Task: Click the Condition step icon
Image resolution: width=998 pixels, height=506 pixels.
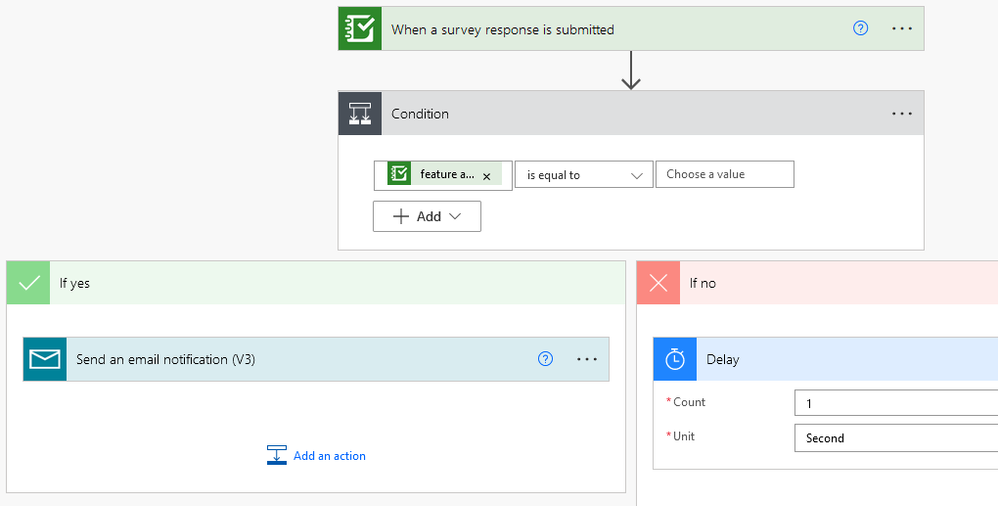Action: point(359,114)
